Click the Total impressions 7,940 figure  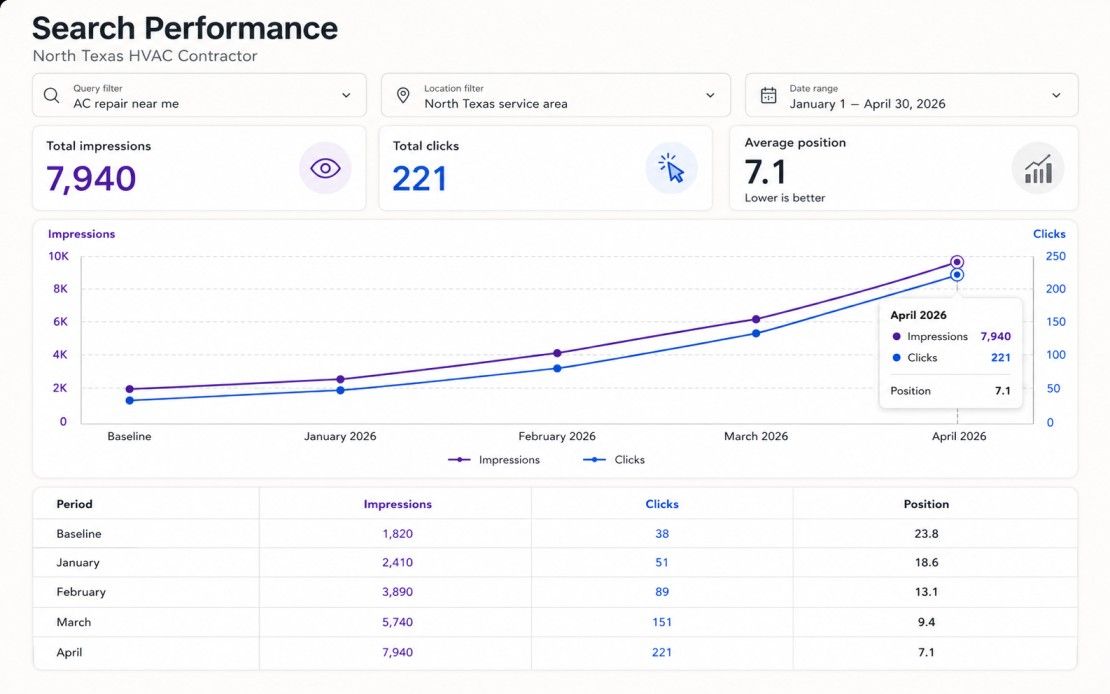click(91, 178)
